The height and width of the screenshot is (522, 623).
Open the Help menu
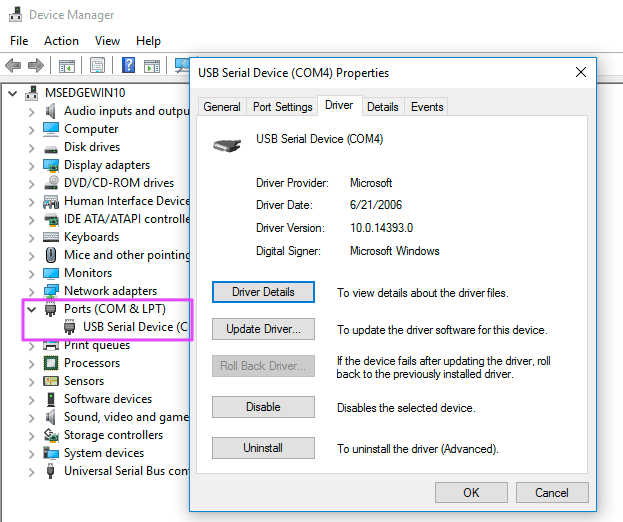148,41
